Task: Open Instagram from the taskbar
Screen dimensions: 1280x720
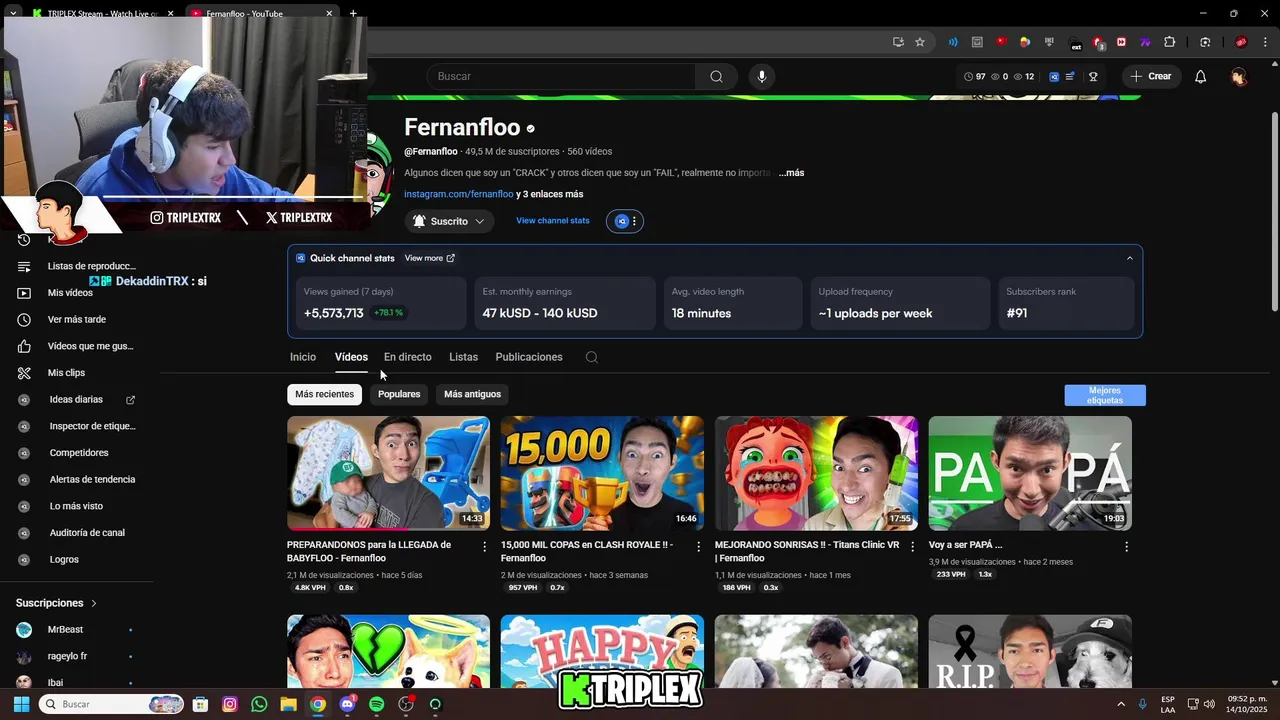Action: point(230,704)
